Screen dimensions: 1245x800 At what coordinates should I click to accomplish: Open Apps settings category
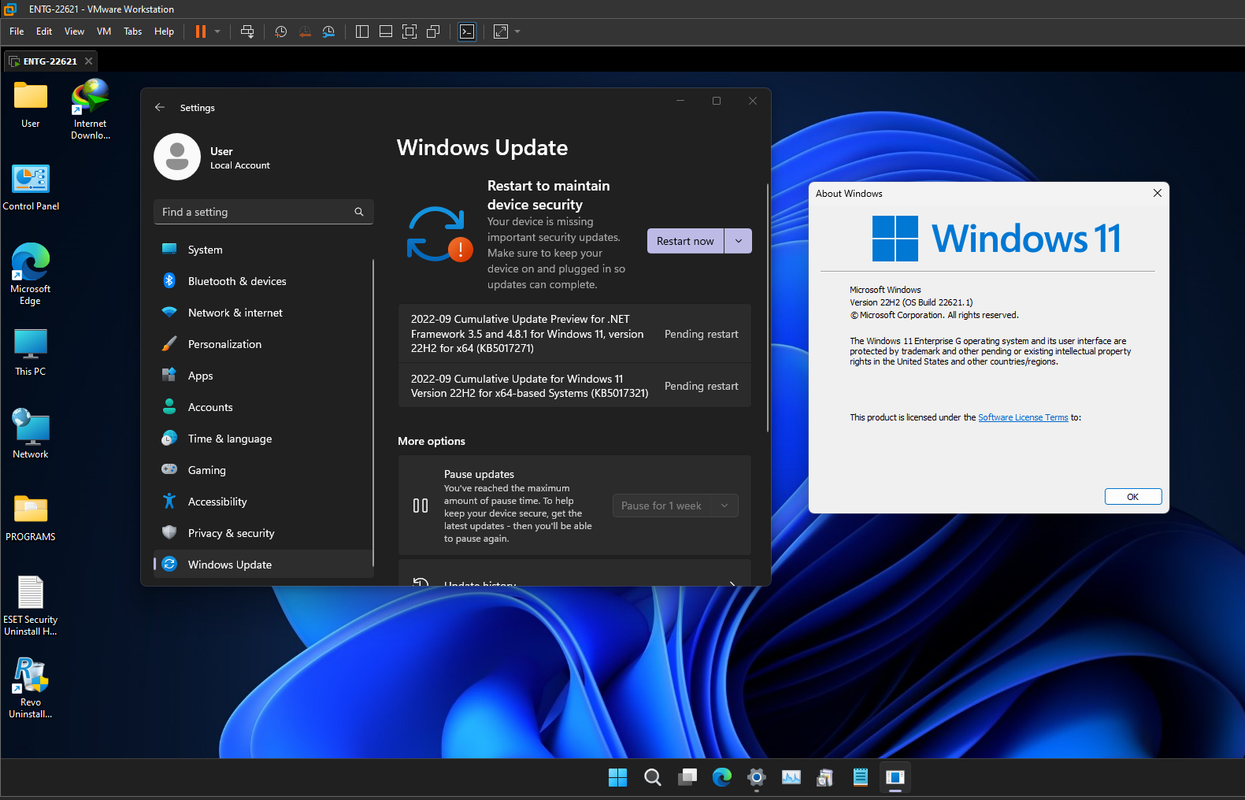264,375
